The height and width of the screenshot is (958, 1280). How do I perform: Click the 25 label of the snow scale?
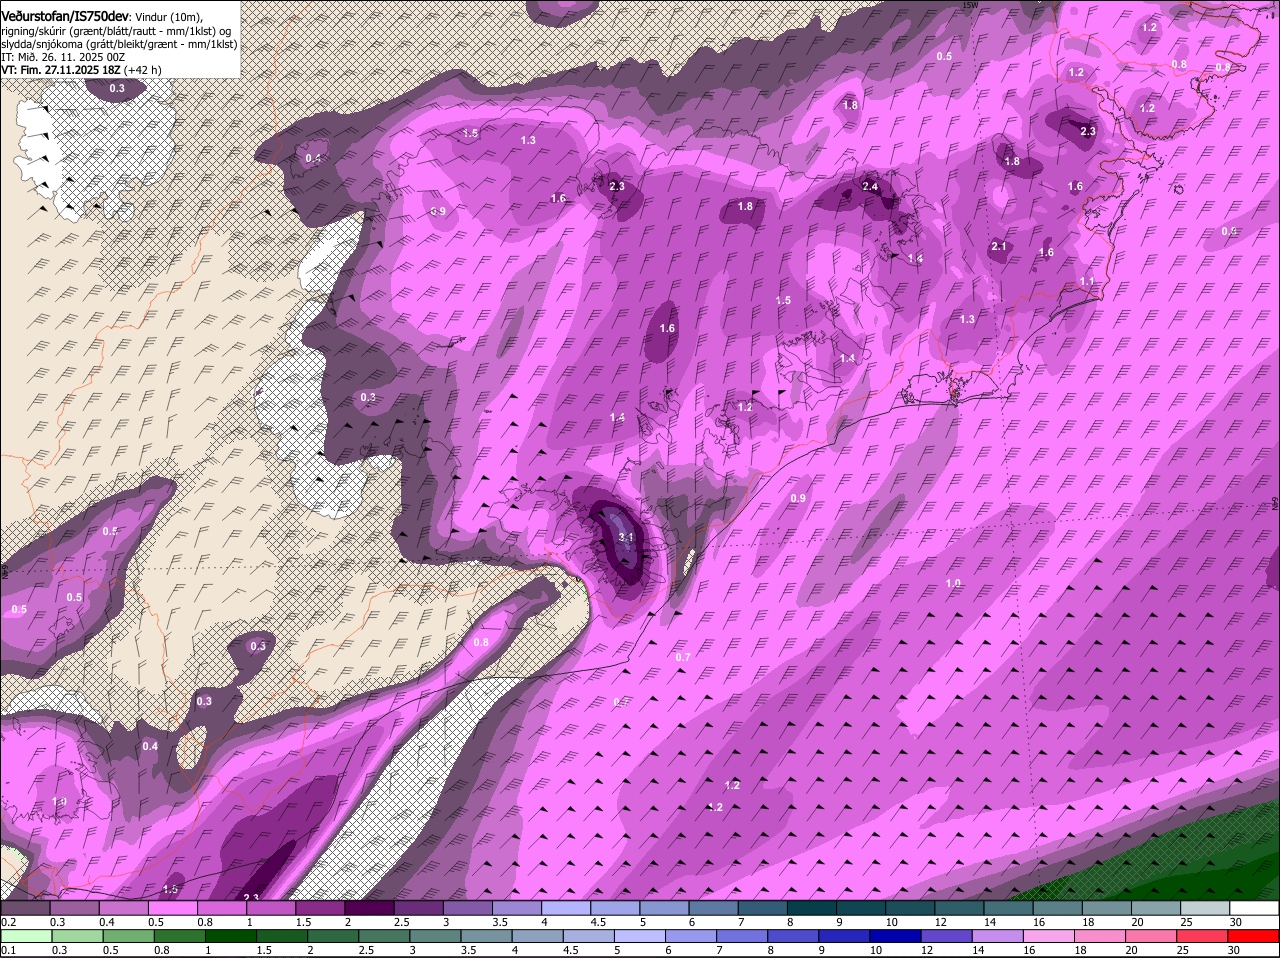point(1187,922)
